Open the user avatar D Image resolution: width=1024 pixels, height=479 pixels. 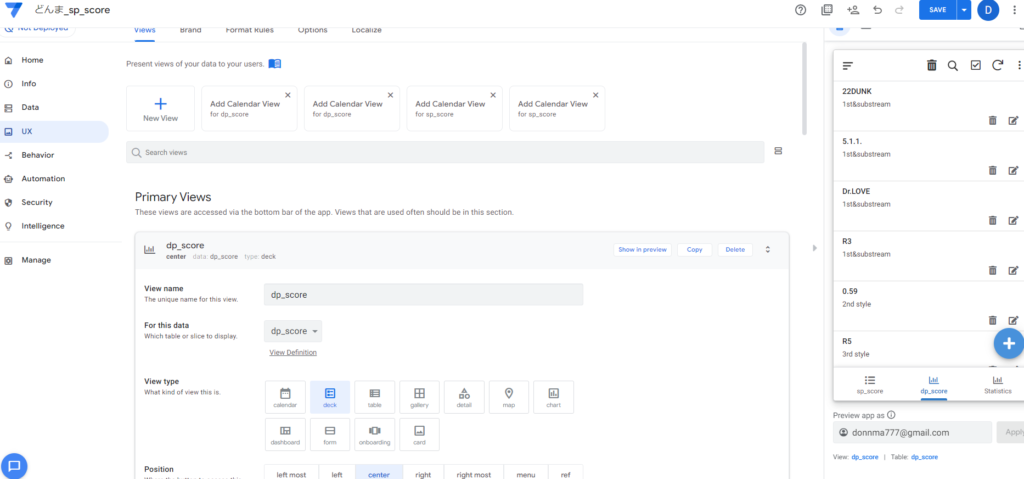click(x=988, y=10)
